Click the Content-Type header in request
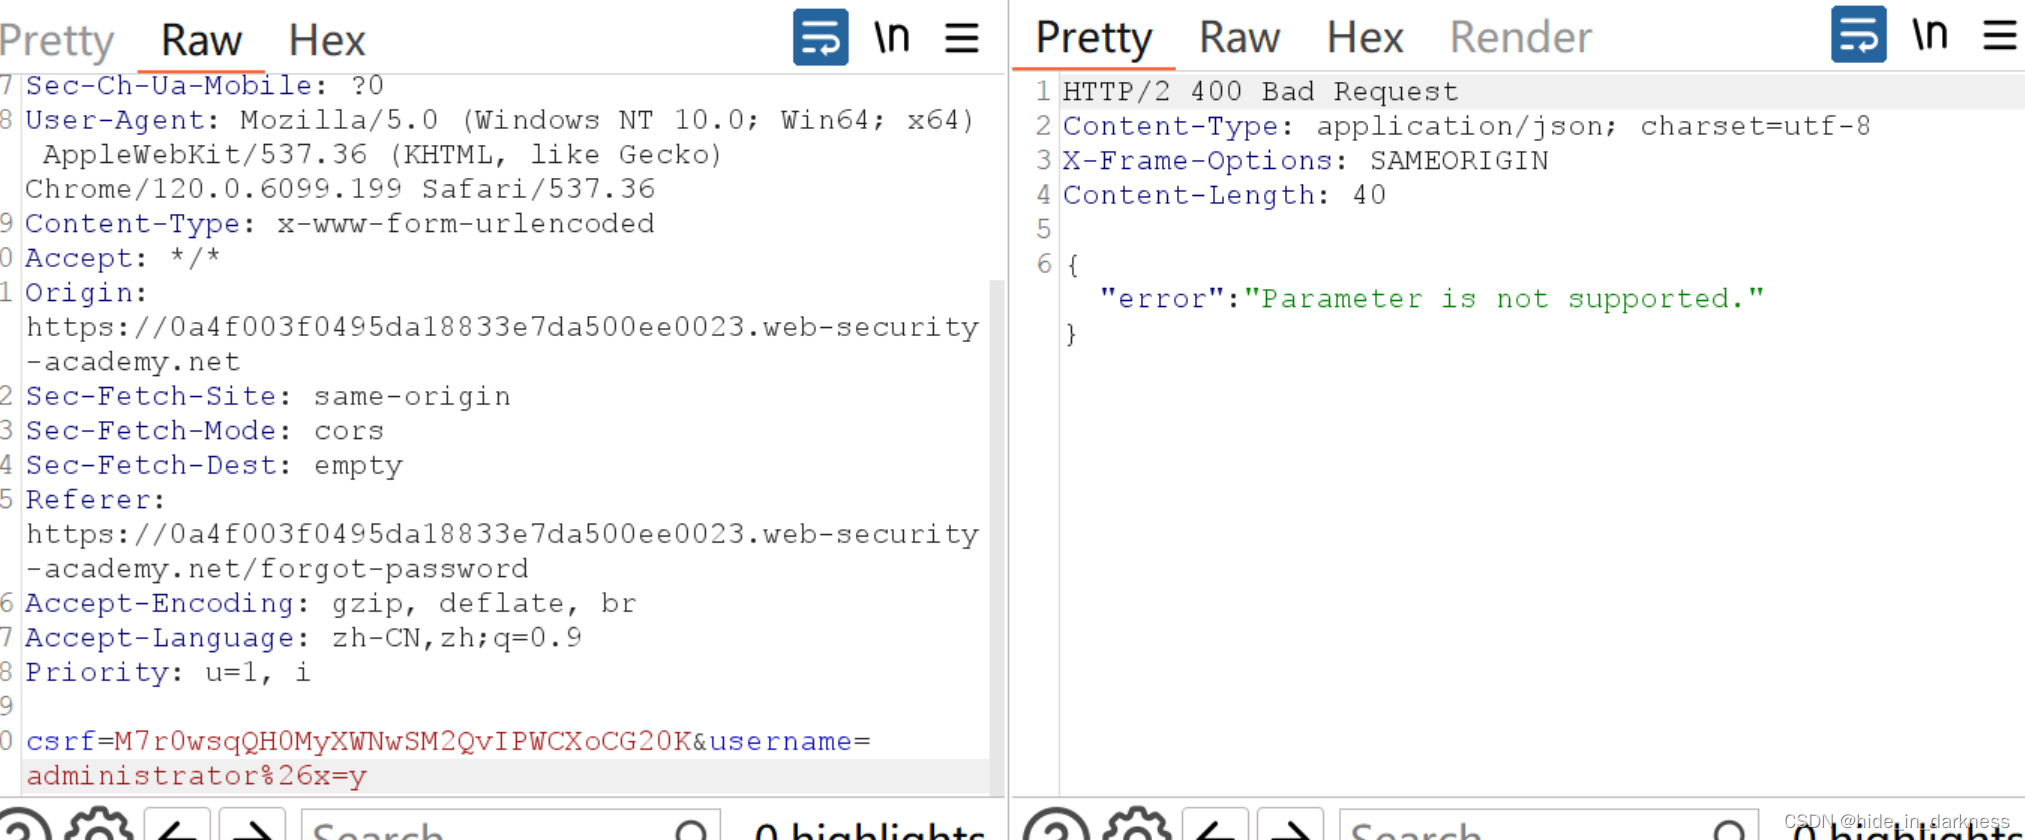 pos(340,224)
